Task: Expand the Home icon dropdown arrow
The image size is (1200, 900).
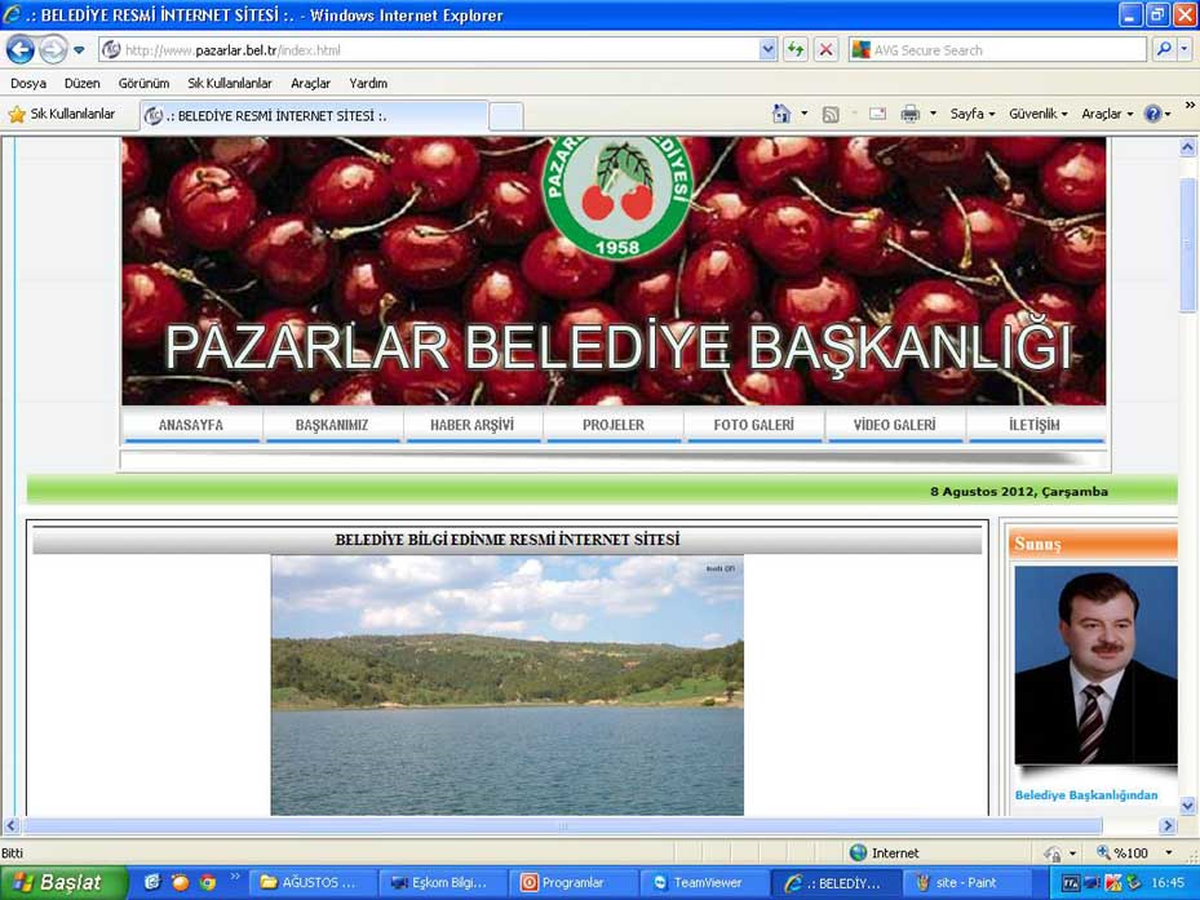Action: (x=804, y=114)
